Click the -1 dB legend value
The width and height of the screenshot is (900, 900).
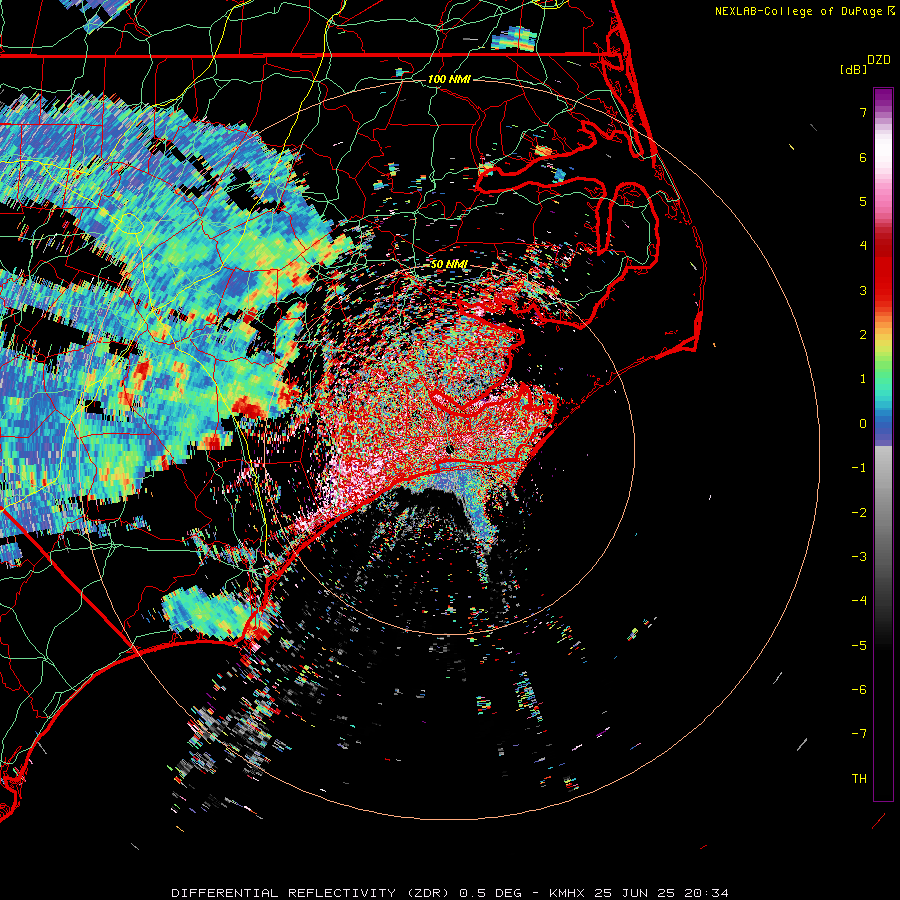tap(859, 468)
